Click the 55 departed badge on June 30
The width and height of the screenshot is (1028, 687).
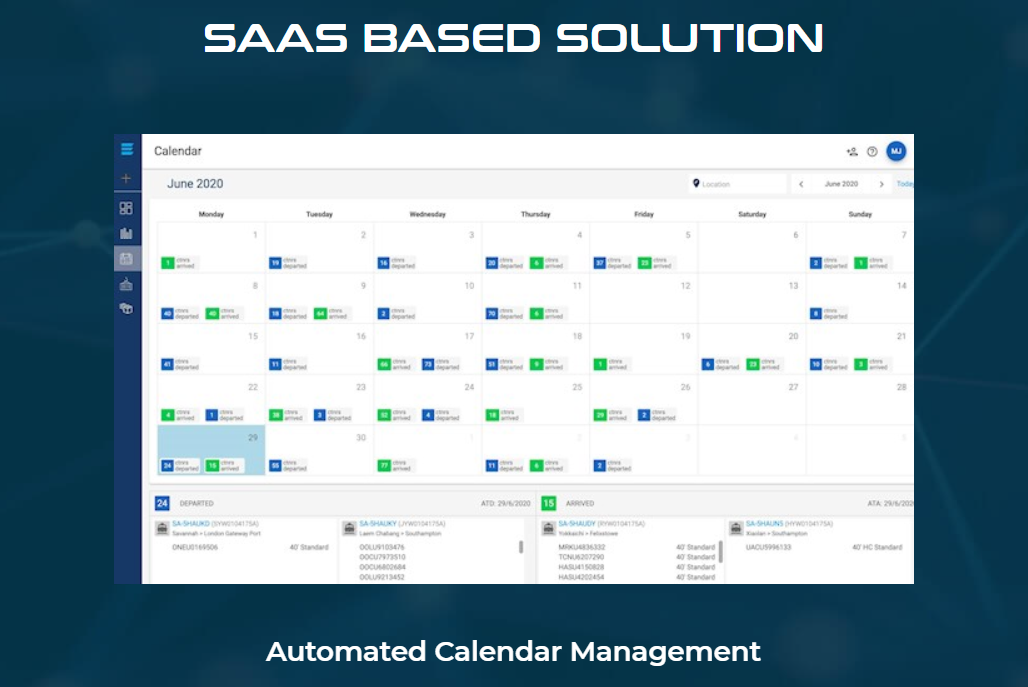tap(288, 465)
